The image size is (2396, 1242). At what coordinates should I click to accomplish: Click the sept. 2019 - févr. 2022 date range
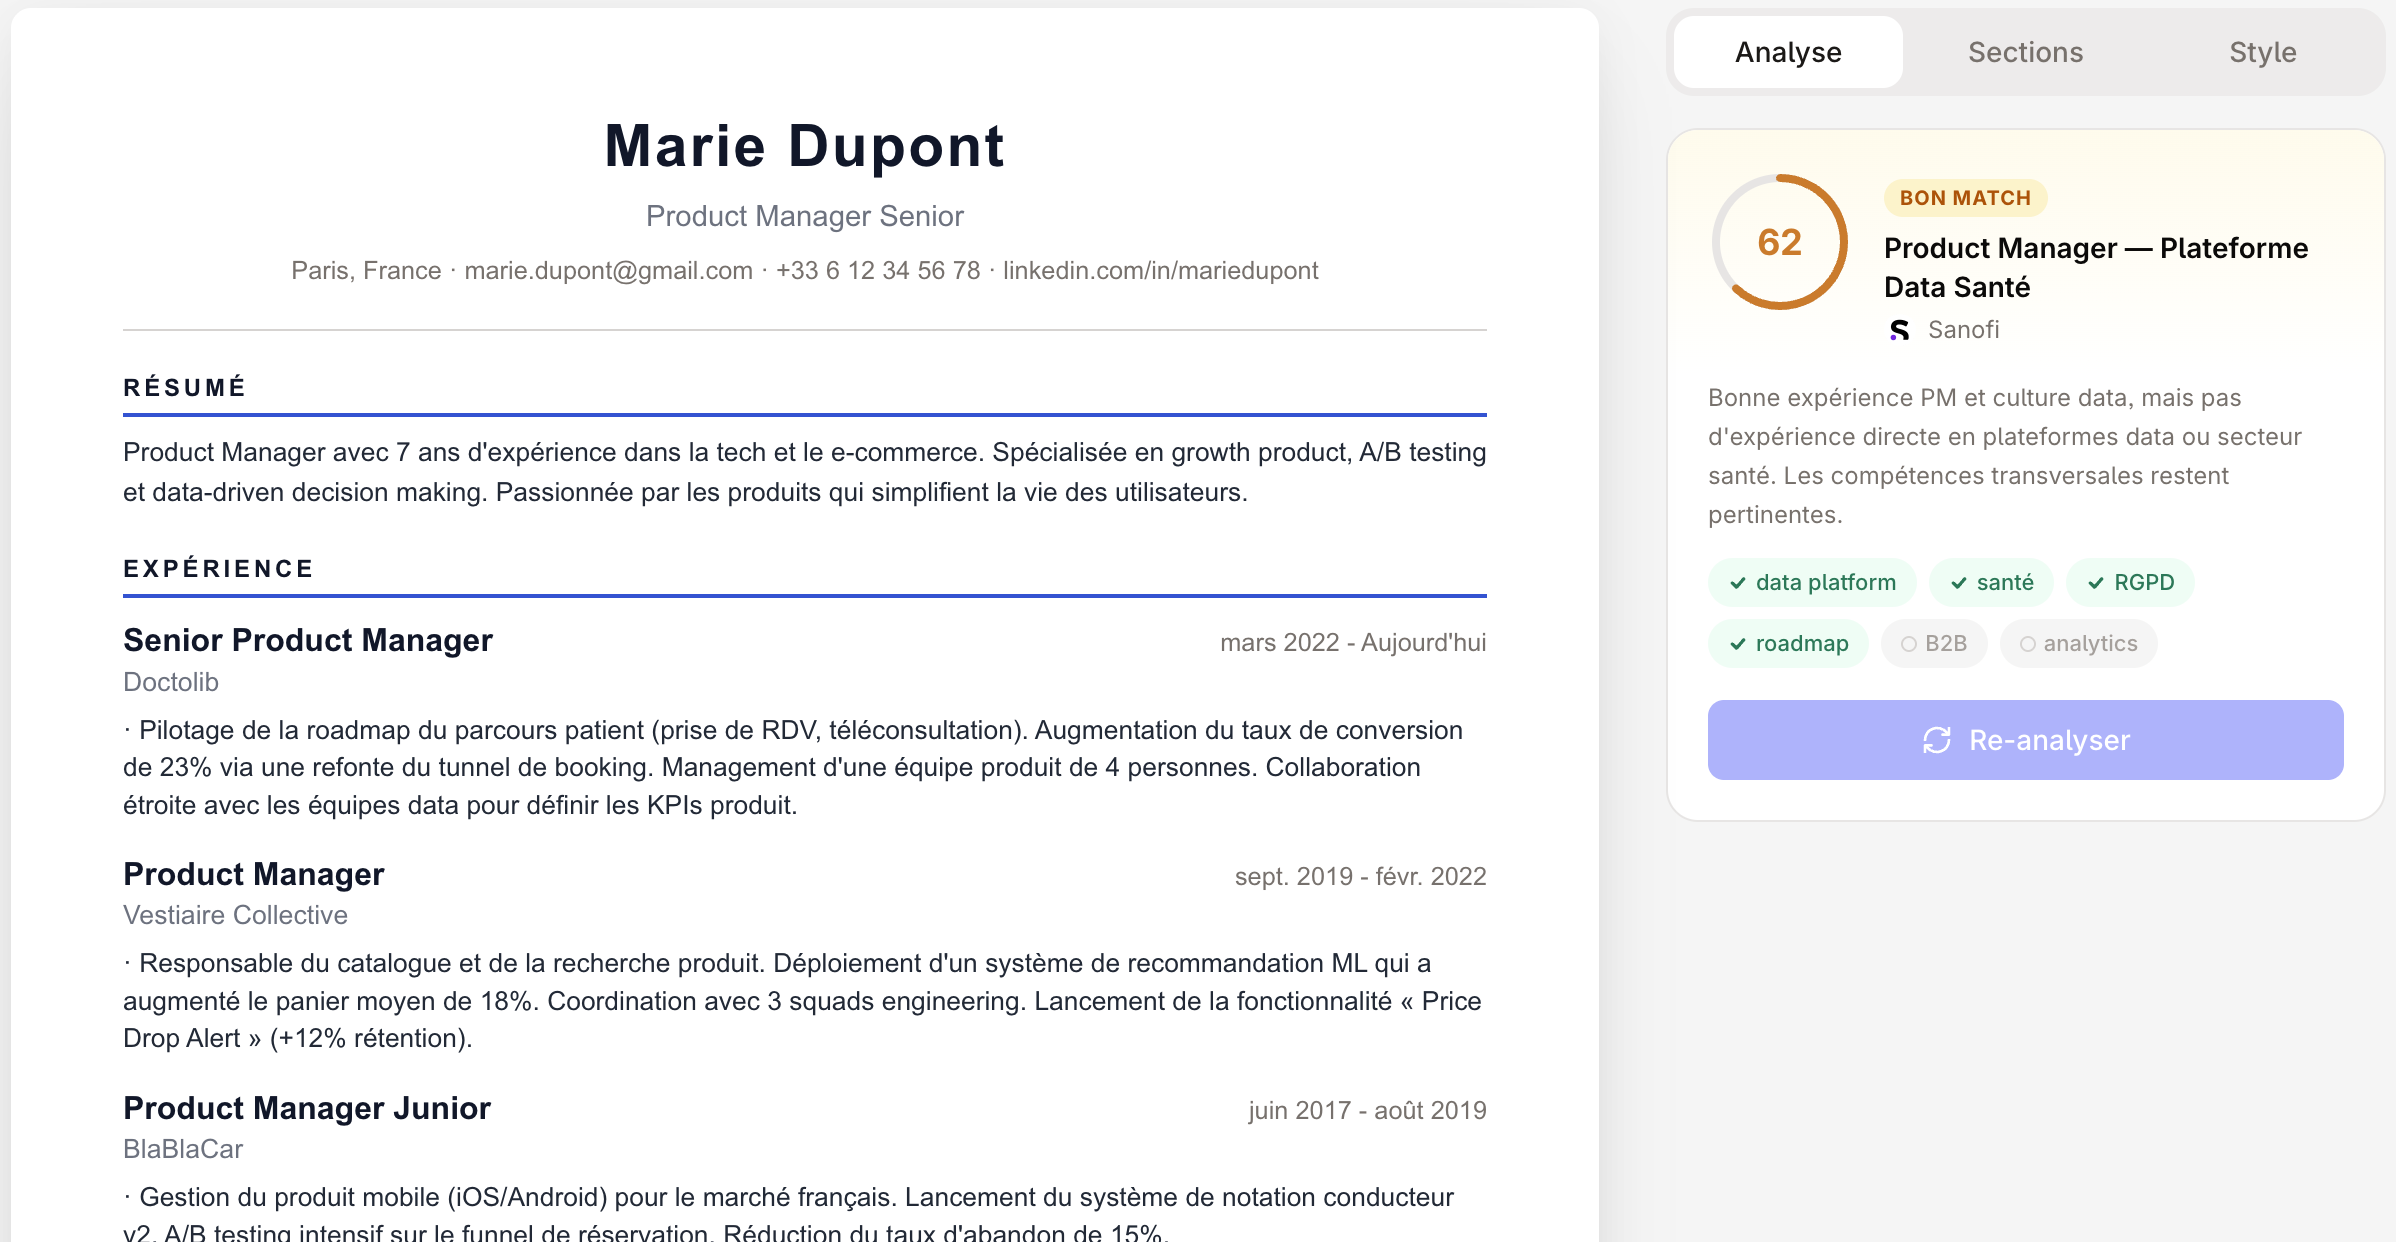[1360, 877]
